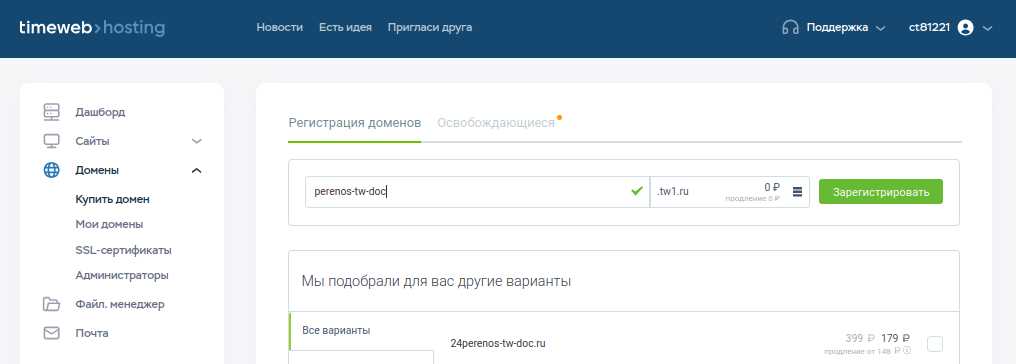The width and height of the screenshot is (1016, 364).
Task: Click the domain name input field
Action: (478, 192)
